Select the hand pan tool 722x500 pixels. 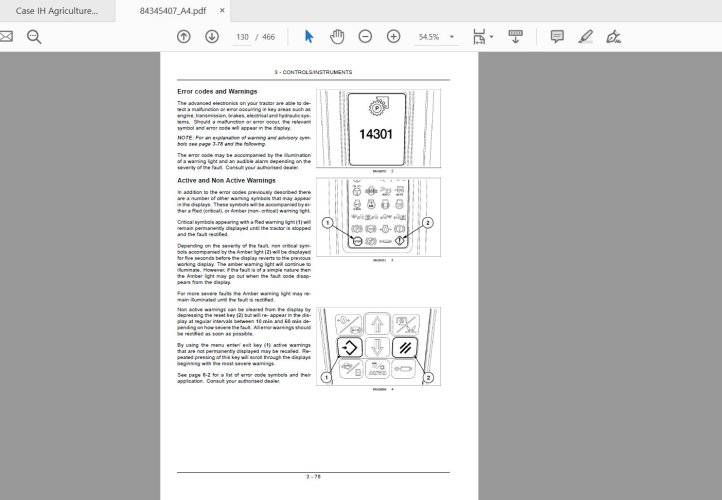337,37
